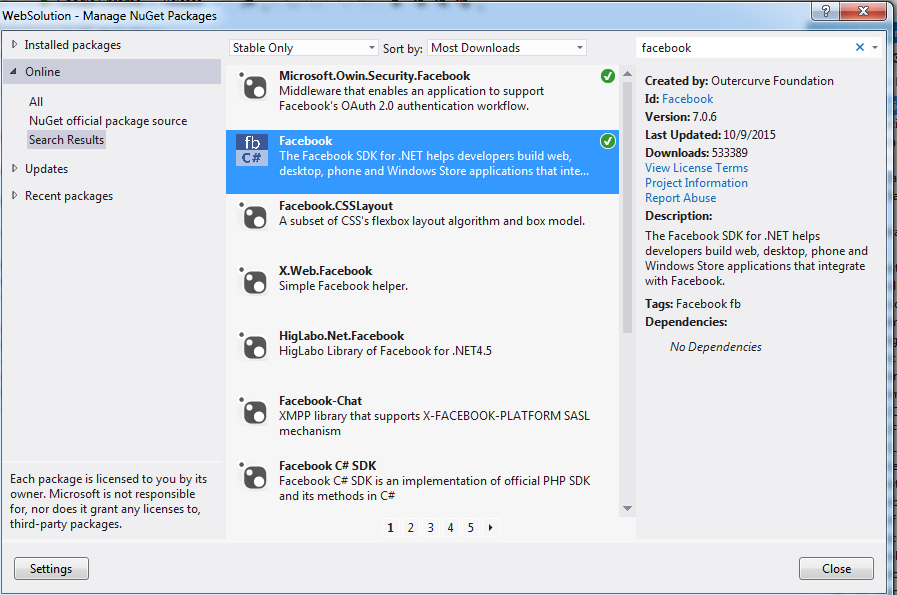Select All under Online

(x=36, y=102)
